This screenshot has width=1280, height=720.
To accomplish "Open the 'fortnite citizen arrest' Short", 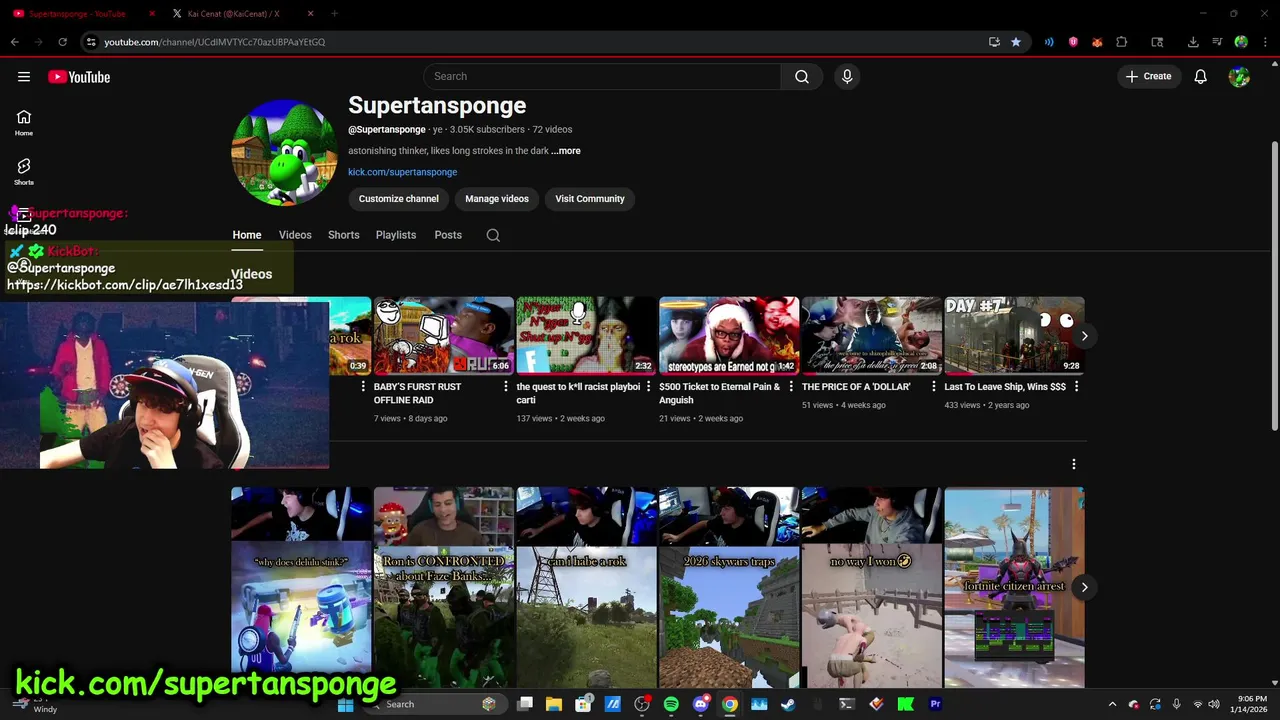I will coord(1014,588).
